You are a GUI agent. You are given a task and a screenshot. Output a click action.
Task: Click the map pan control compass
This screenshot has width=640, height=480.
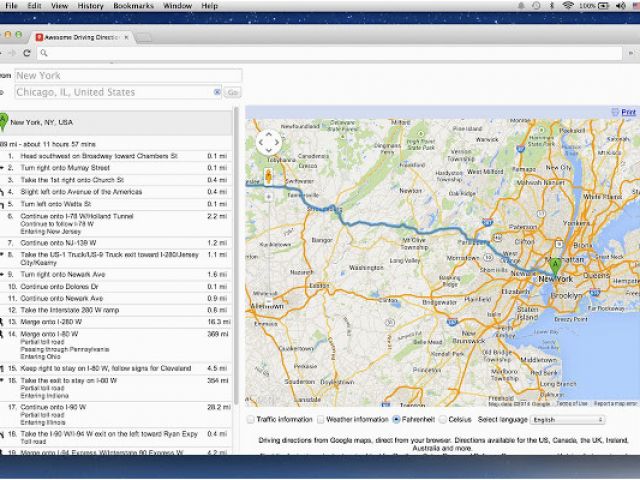pyautogui.click(x=269, y=142)
